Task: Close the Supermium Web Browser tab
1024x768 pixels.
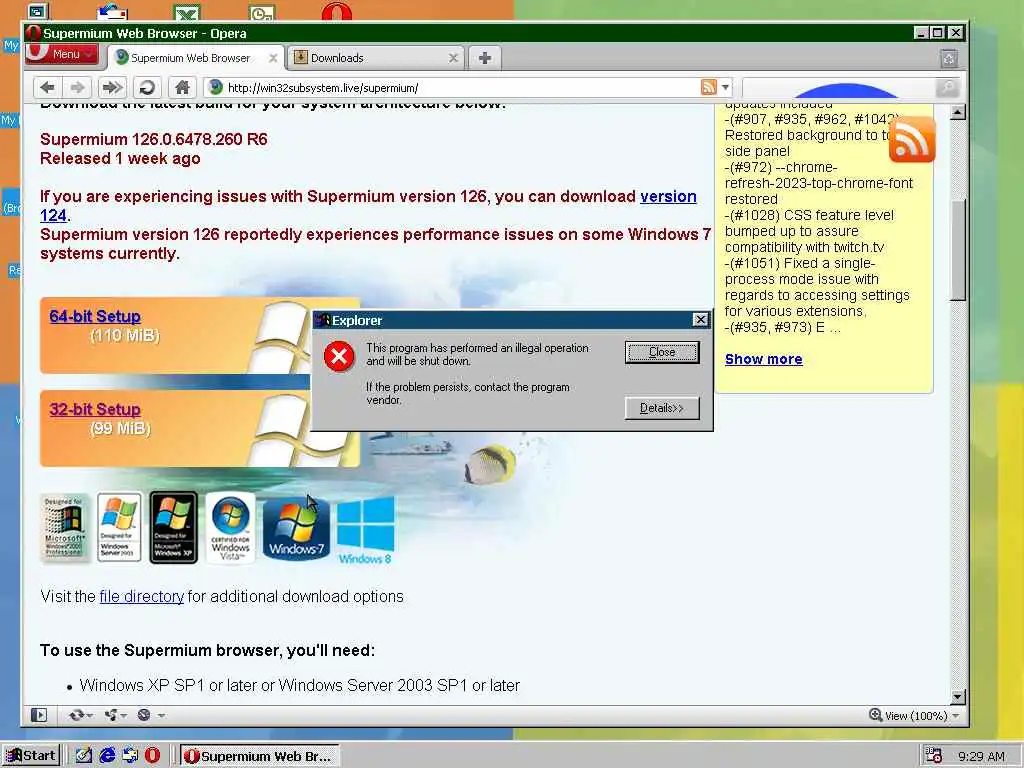Action: click(x=273, y=58)
